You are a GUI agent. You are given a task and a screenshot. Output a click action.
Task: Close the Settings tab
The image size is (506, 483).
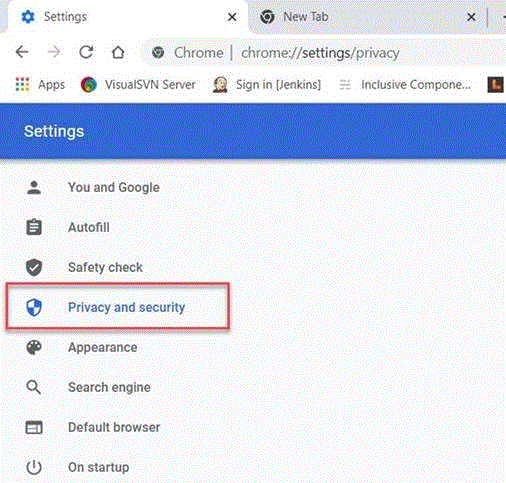point(232,17)
